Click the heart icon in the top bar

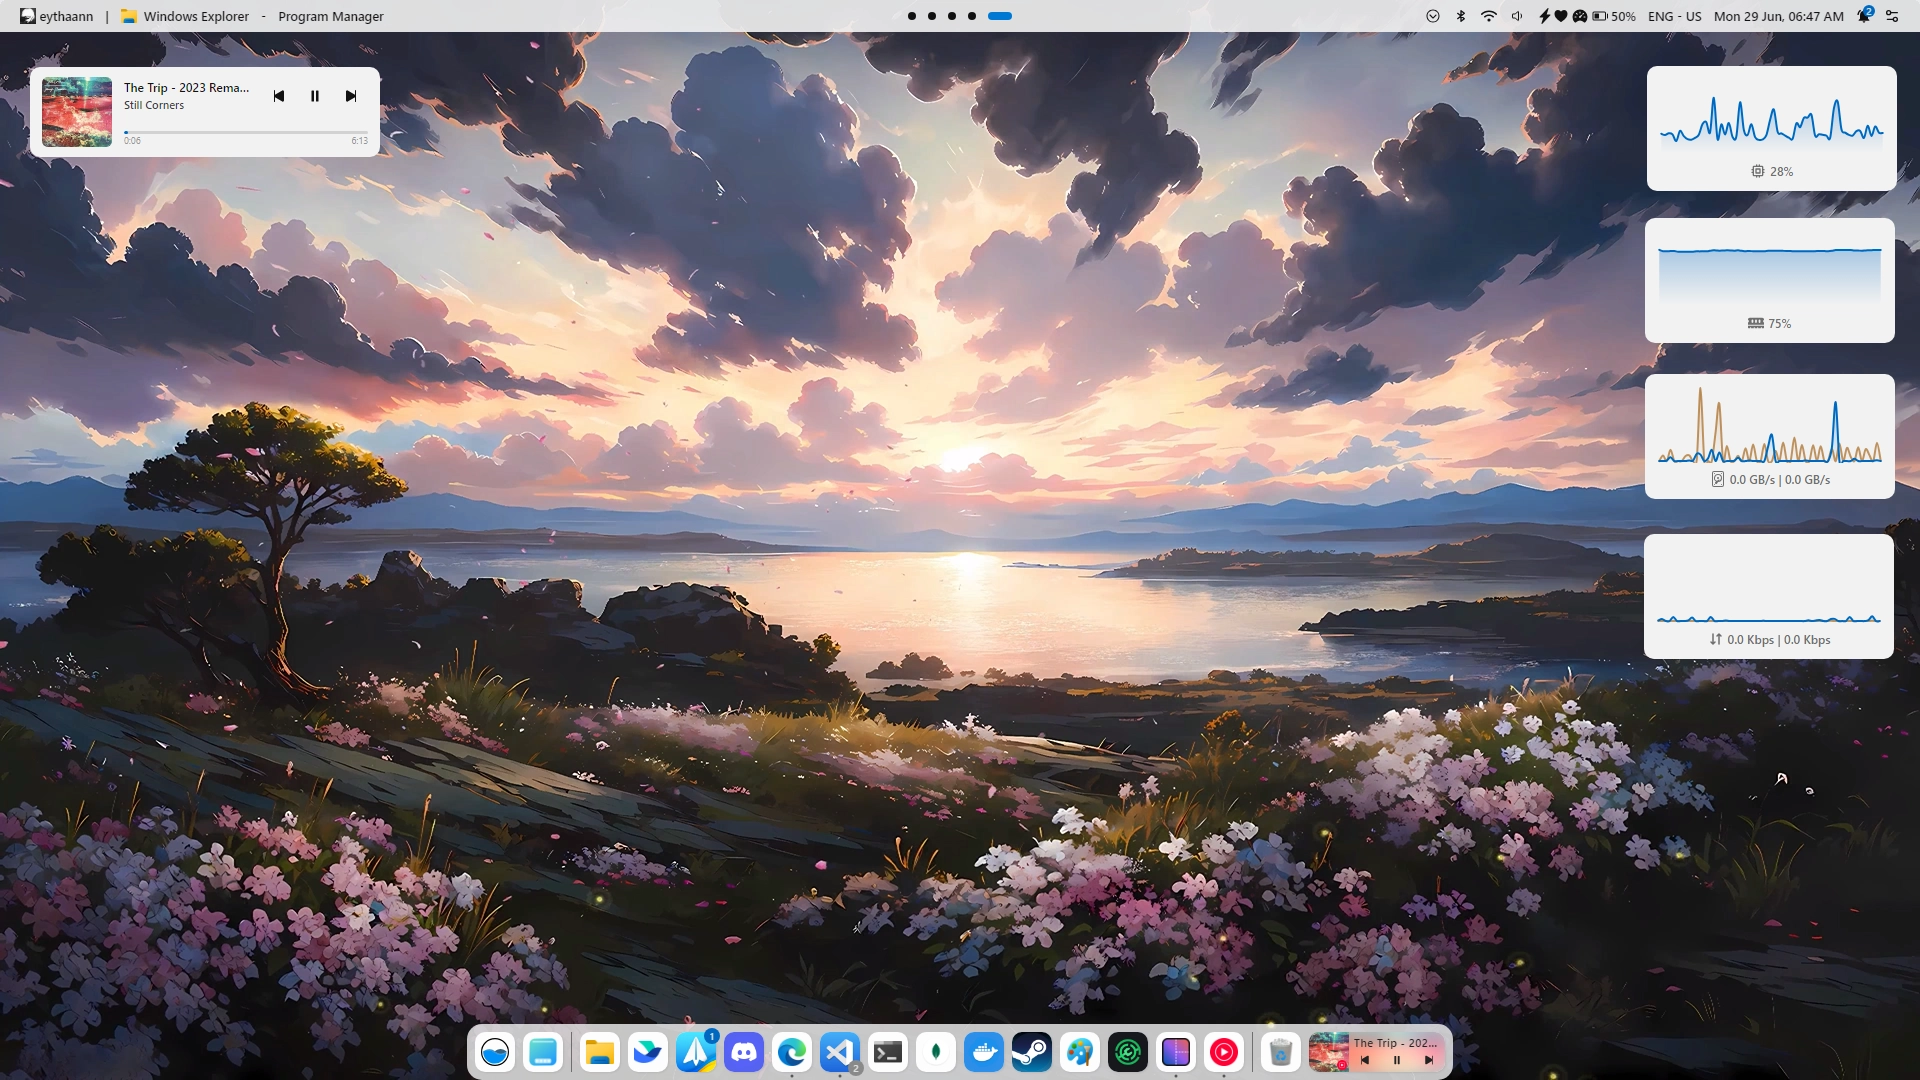coord(1561,16)
